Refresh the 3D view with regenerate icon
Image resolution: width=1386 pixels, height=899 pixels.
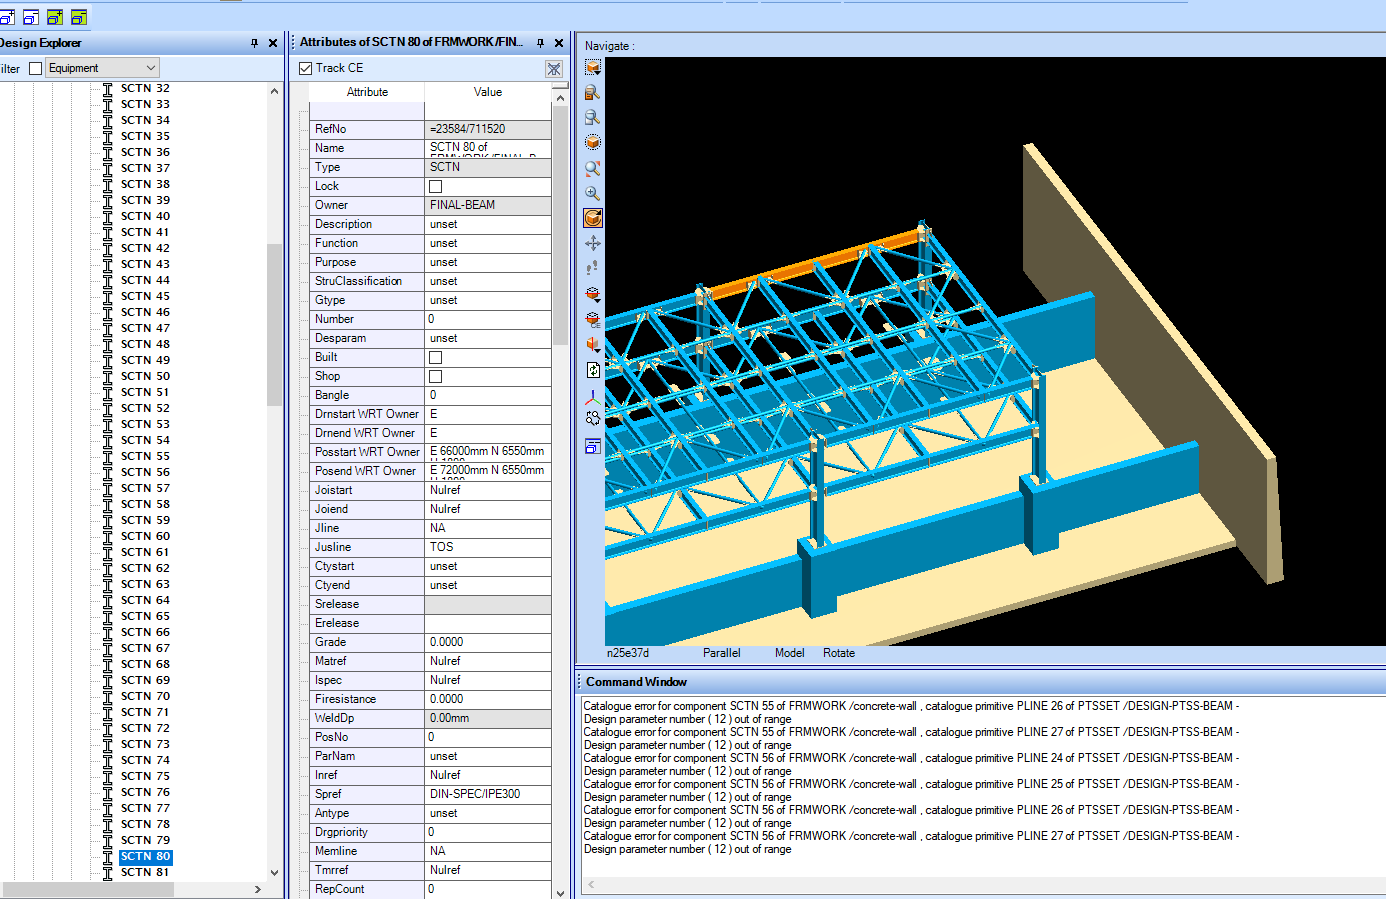tap(593, 369)
